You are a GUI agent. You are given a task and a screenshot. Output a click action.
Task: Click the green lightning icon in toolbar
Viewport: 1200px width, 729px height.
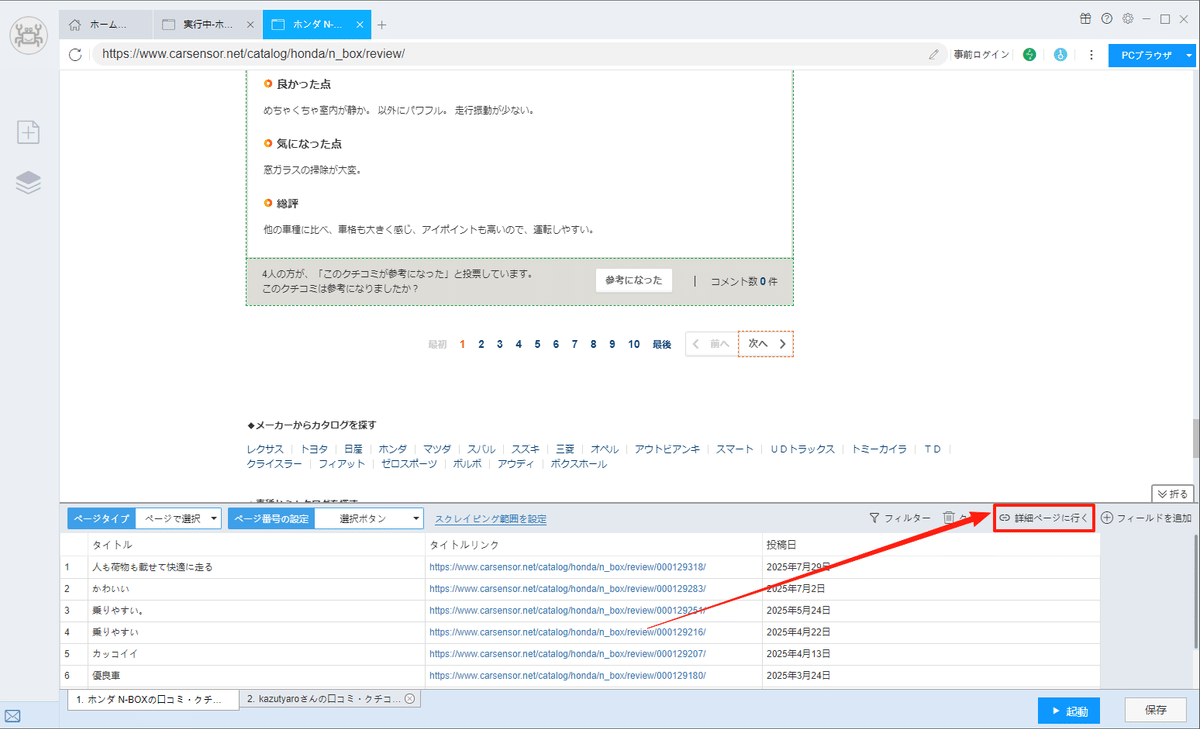[x=1029, y=55]
